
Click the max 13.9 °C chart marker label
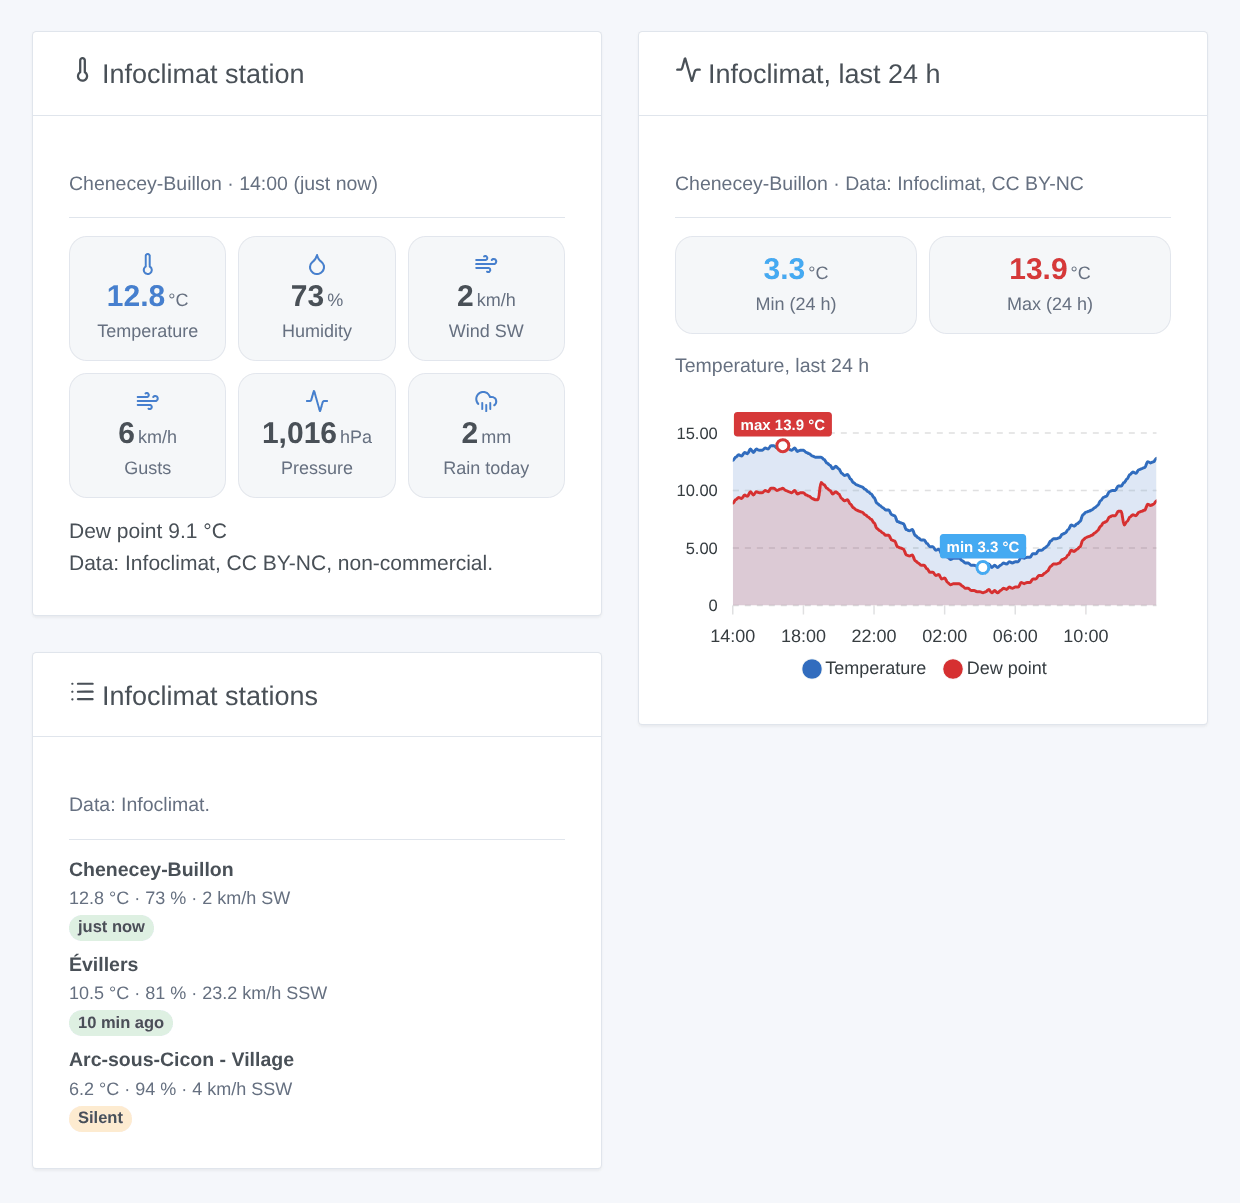tap(783, 425)
